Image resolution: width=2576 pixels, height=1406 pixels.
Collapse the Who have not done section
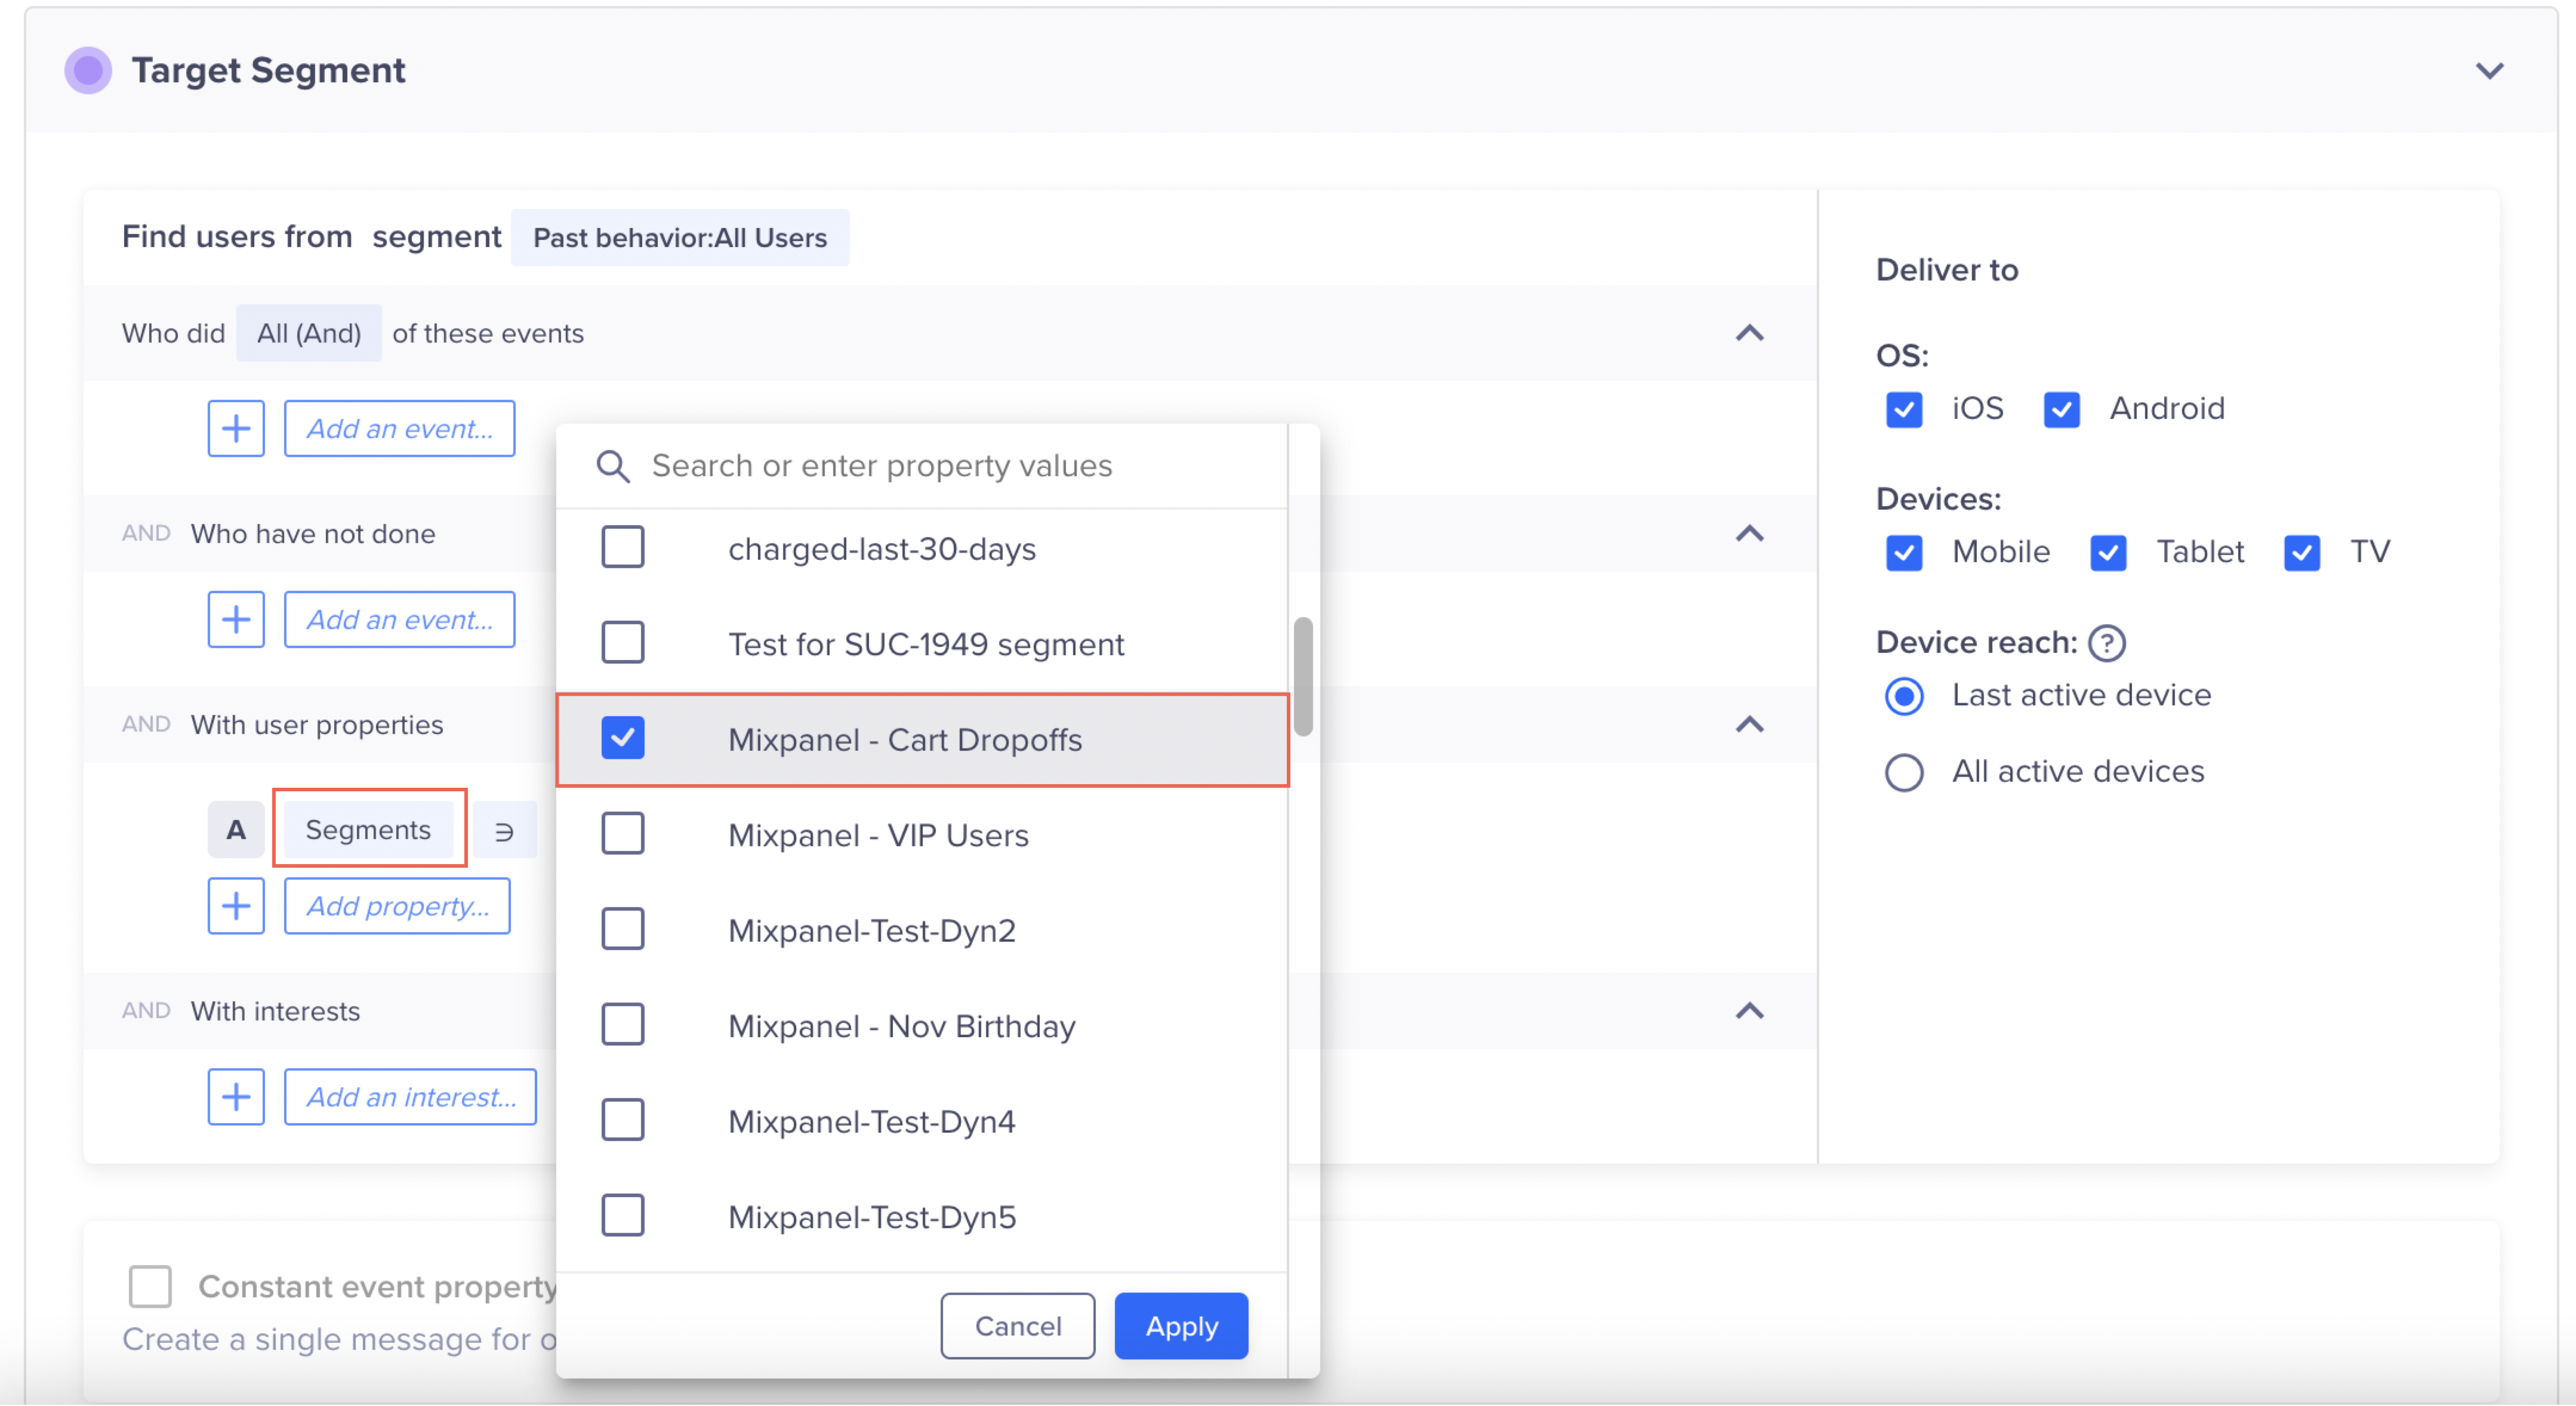pos(1750,534)
